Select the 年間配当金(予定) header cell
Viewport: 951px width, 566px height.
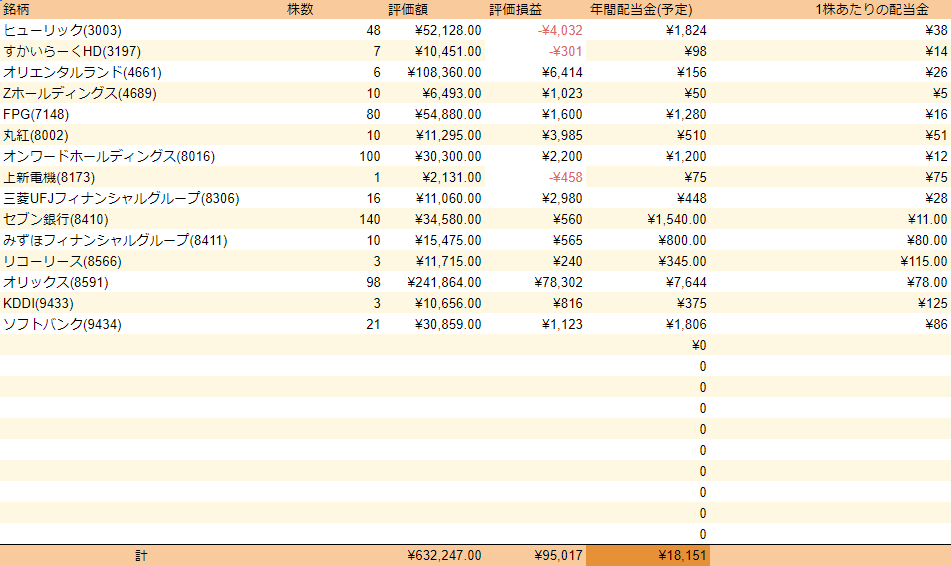(641, 10)
